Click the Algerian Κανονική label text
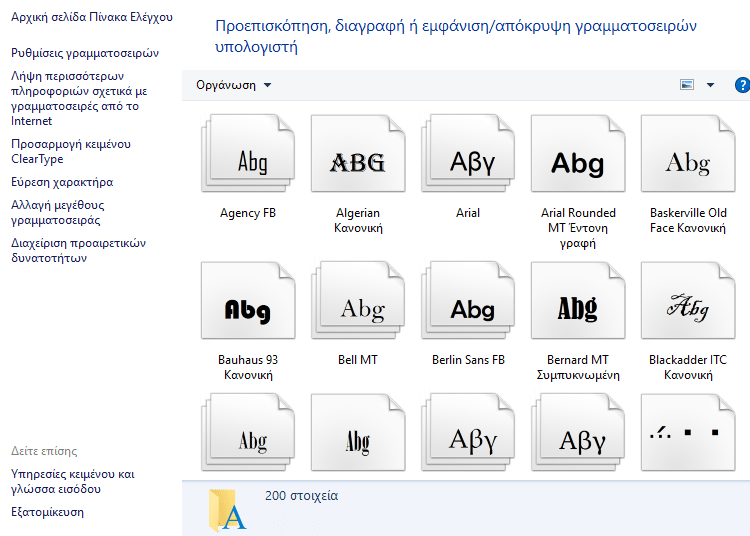The image size is (750, 536). (358, 220)
